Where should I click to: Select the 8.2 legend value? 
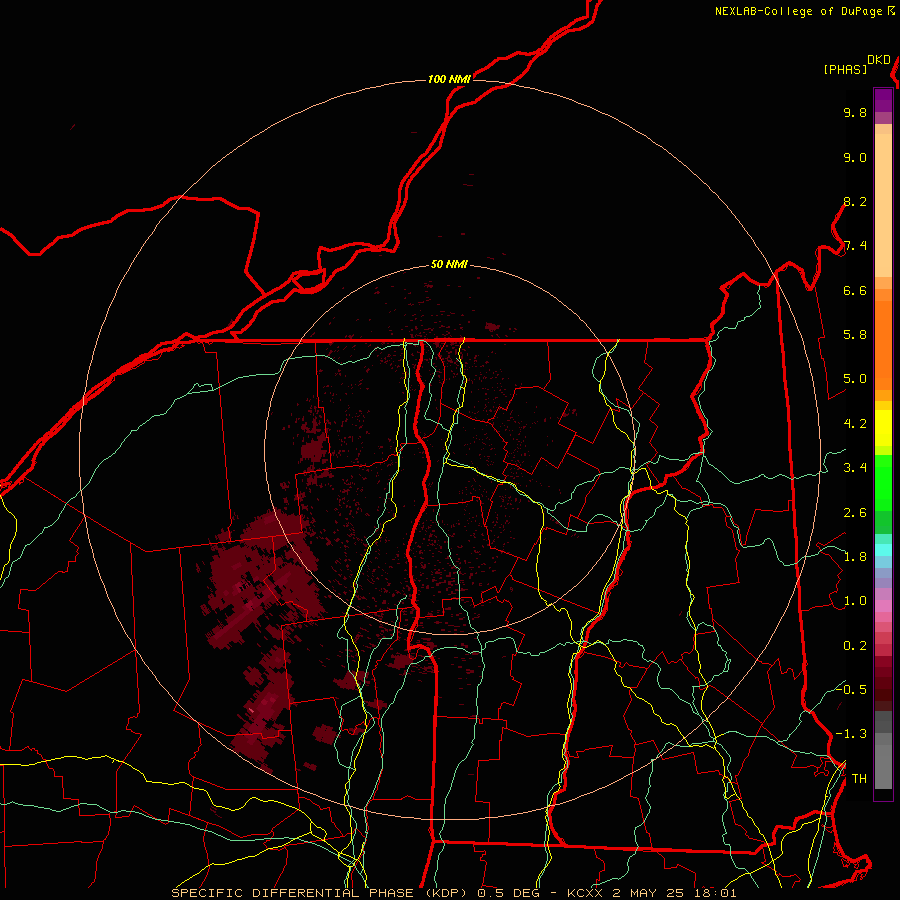855,202
